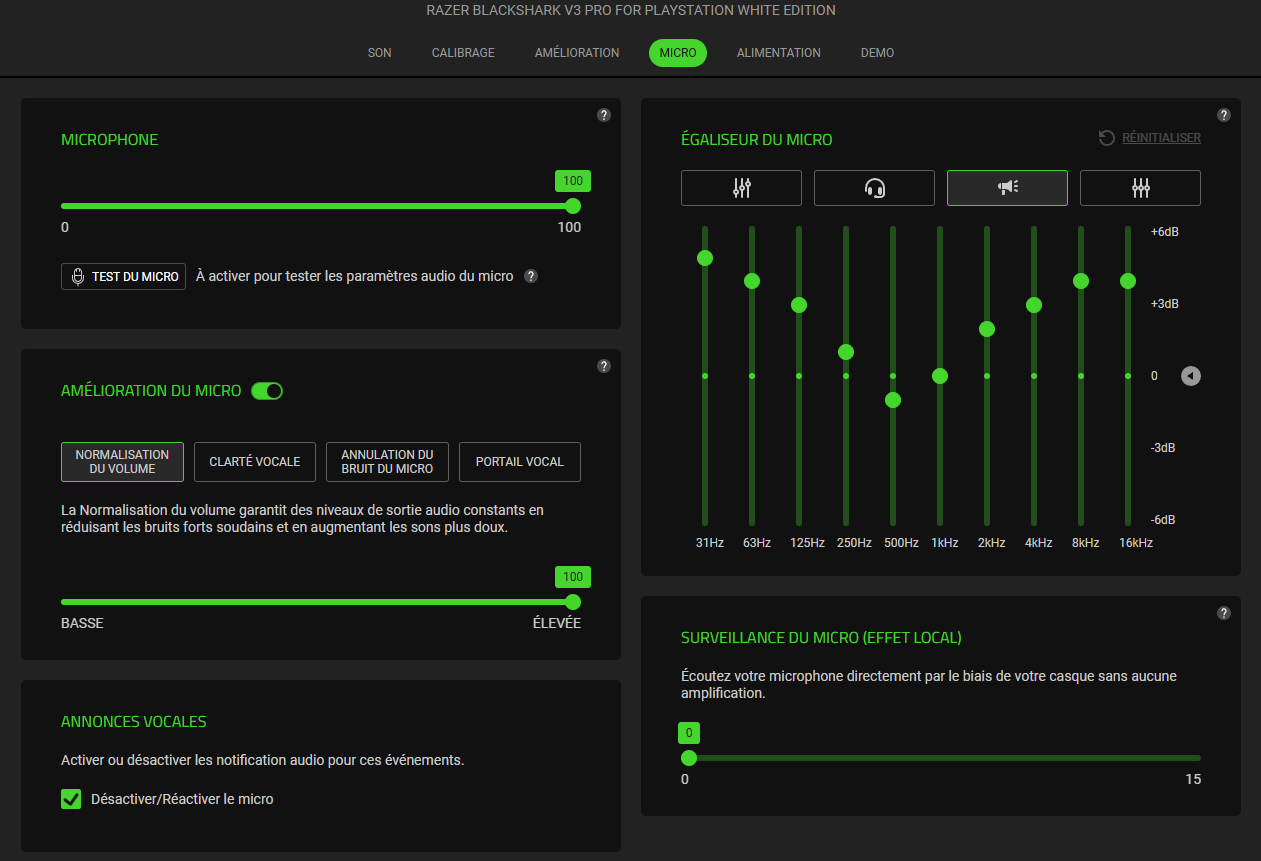Image resolution: width=1261 pixels, height=861 pixels.
Task: Click the 4kHz equalizer band handle
Action: click(x=1034, y=305)
